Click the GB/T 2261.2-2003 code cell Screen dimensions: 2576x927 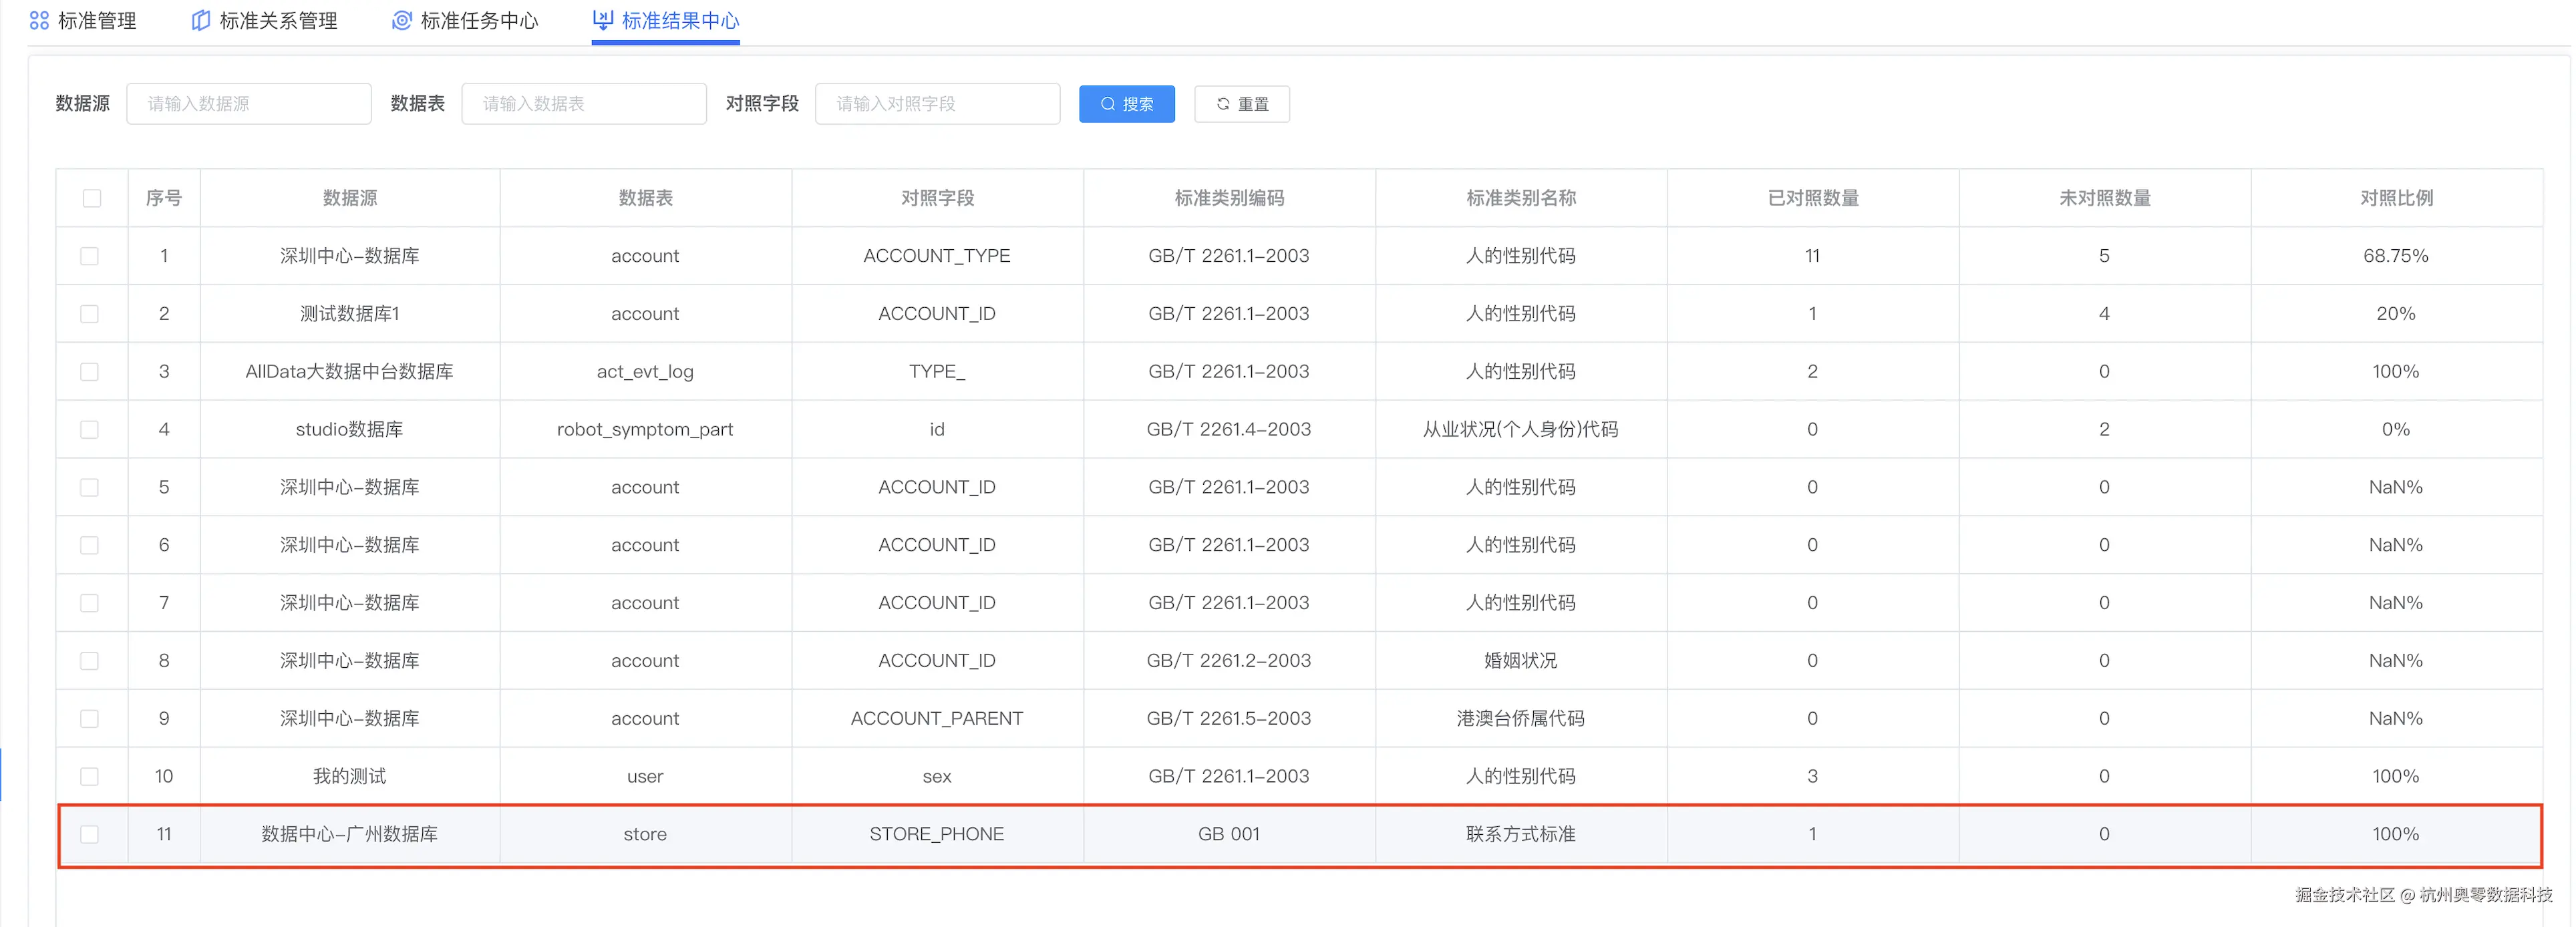coord(1229,661)
